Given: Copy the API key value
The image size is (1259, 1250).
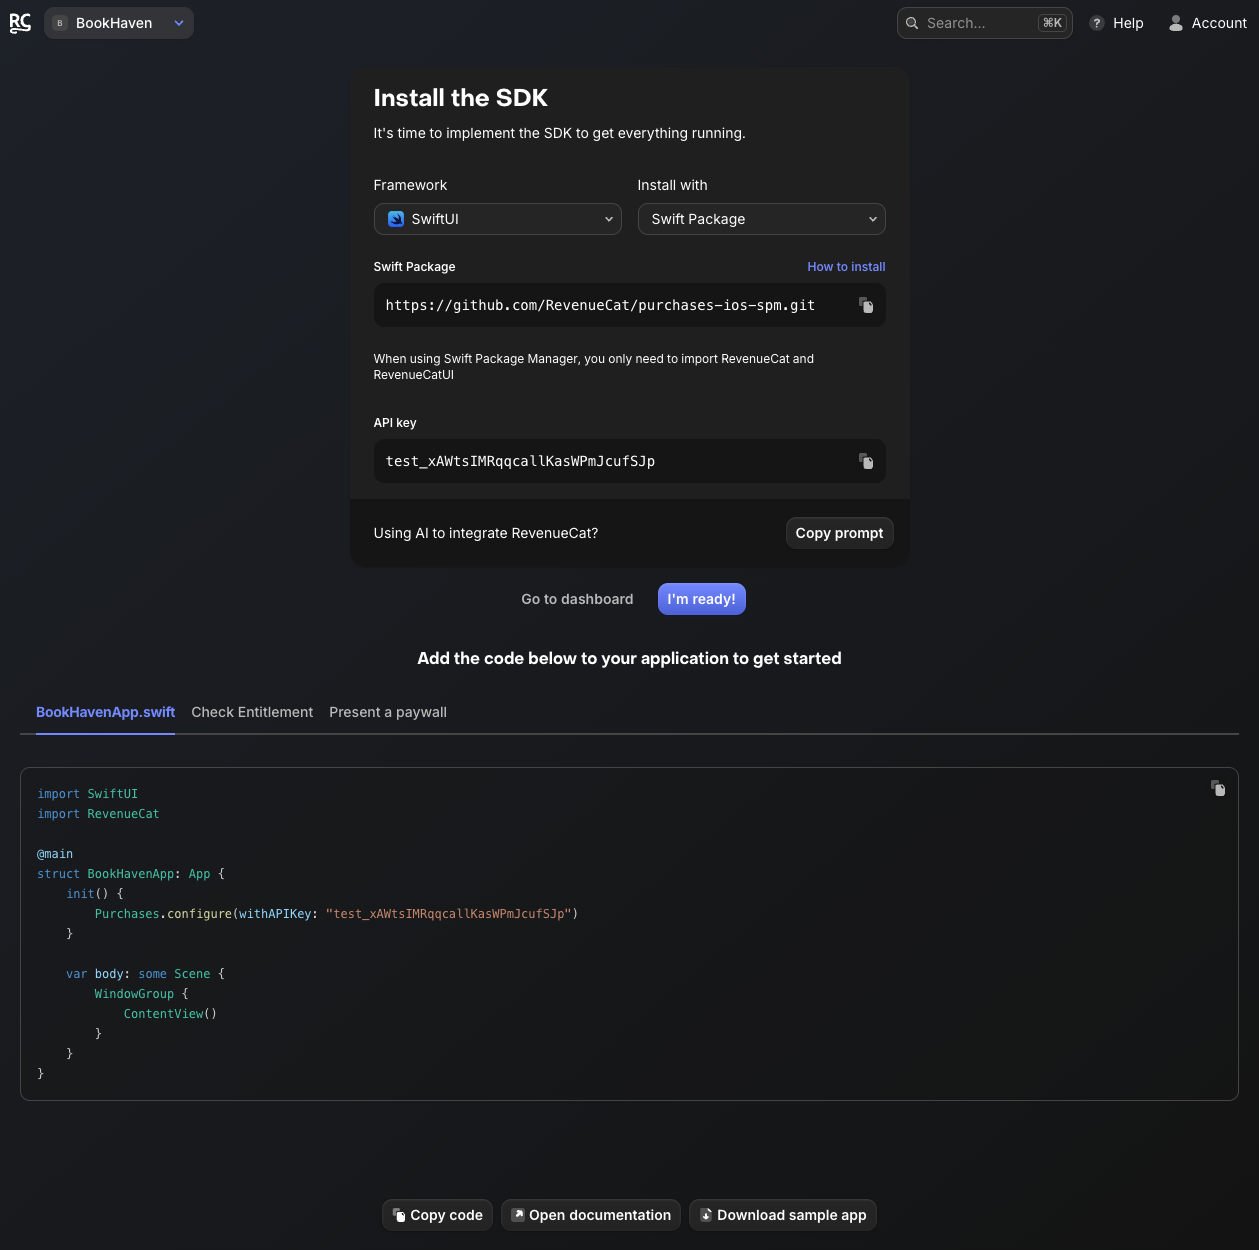Looking at the screenshot, I should click(866, 462).
